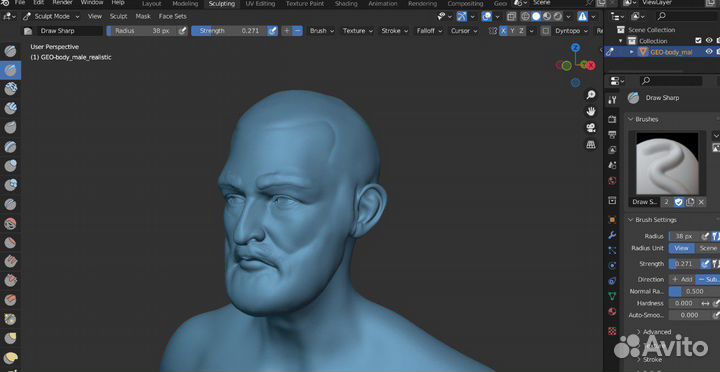Toggle X axis symmetry

(x=504, y=31)
